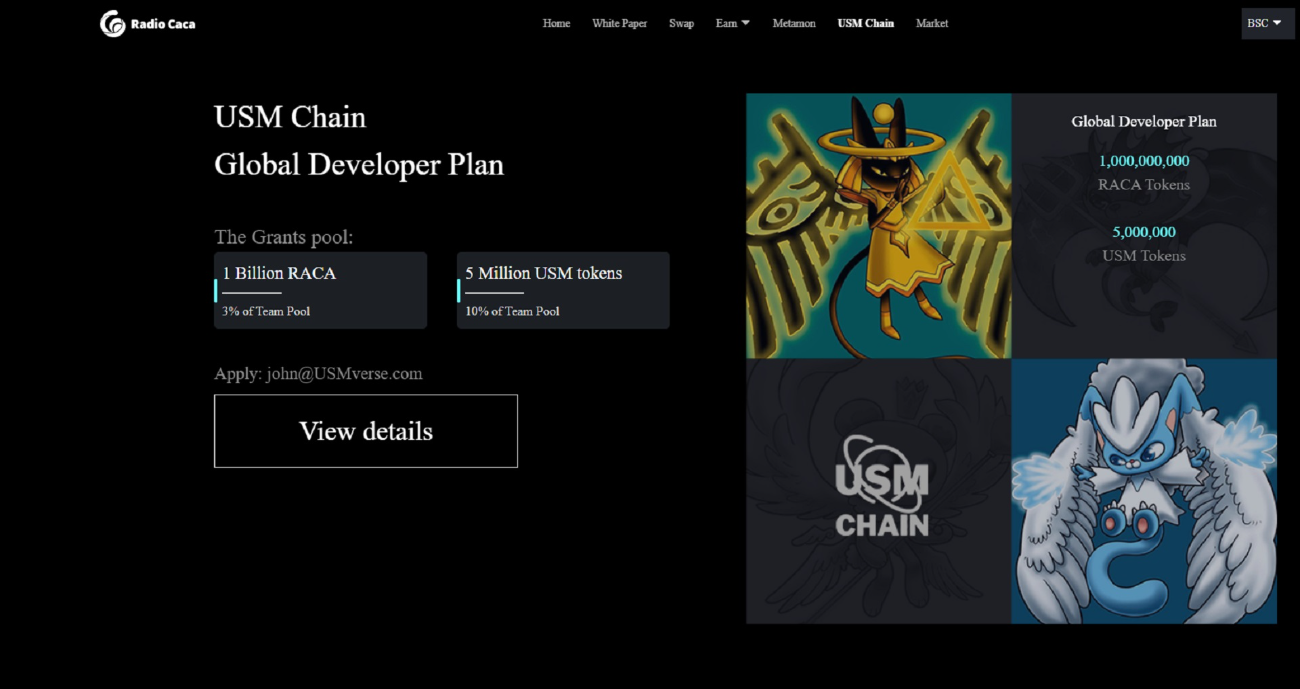The width and height of the screenshot is (1300, 689).
Task: Select the USM Chain nav item
Action: pos(865,23)
